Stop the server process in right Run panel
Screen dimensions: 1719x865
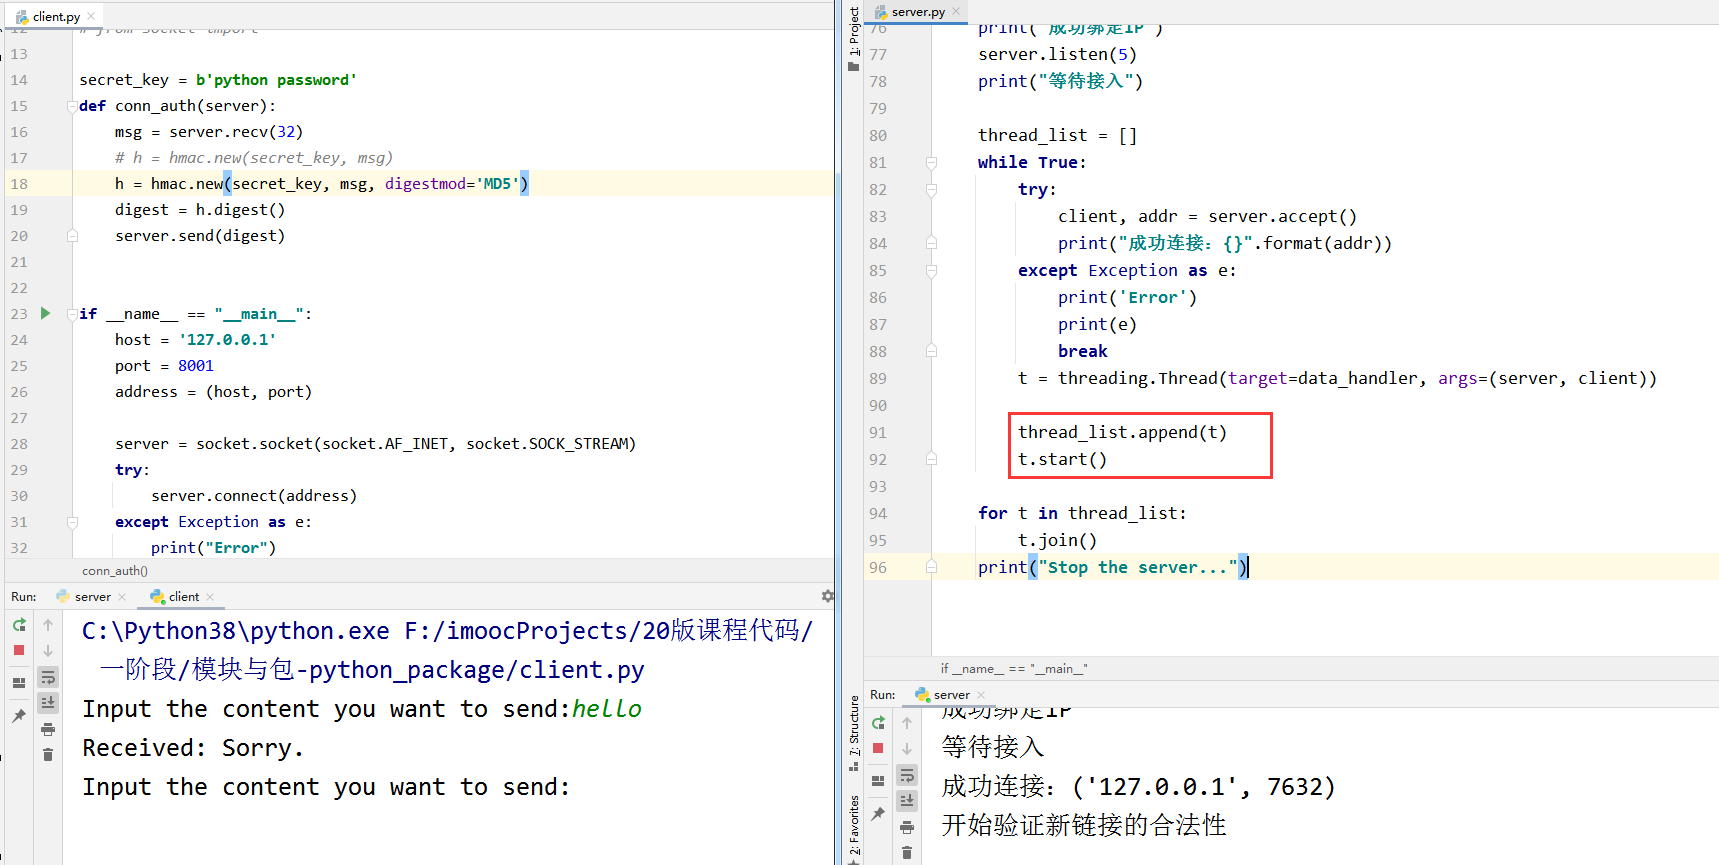point(878,748)
